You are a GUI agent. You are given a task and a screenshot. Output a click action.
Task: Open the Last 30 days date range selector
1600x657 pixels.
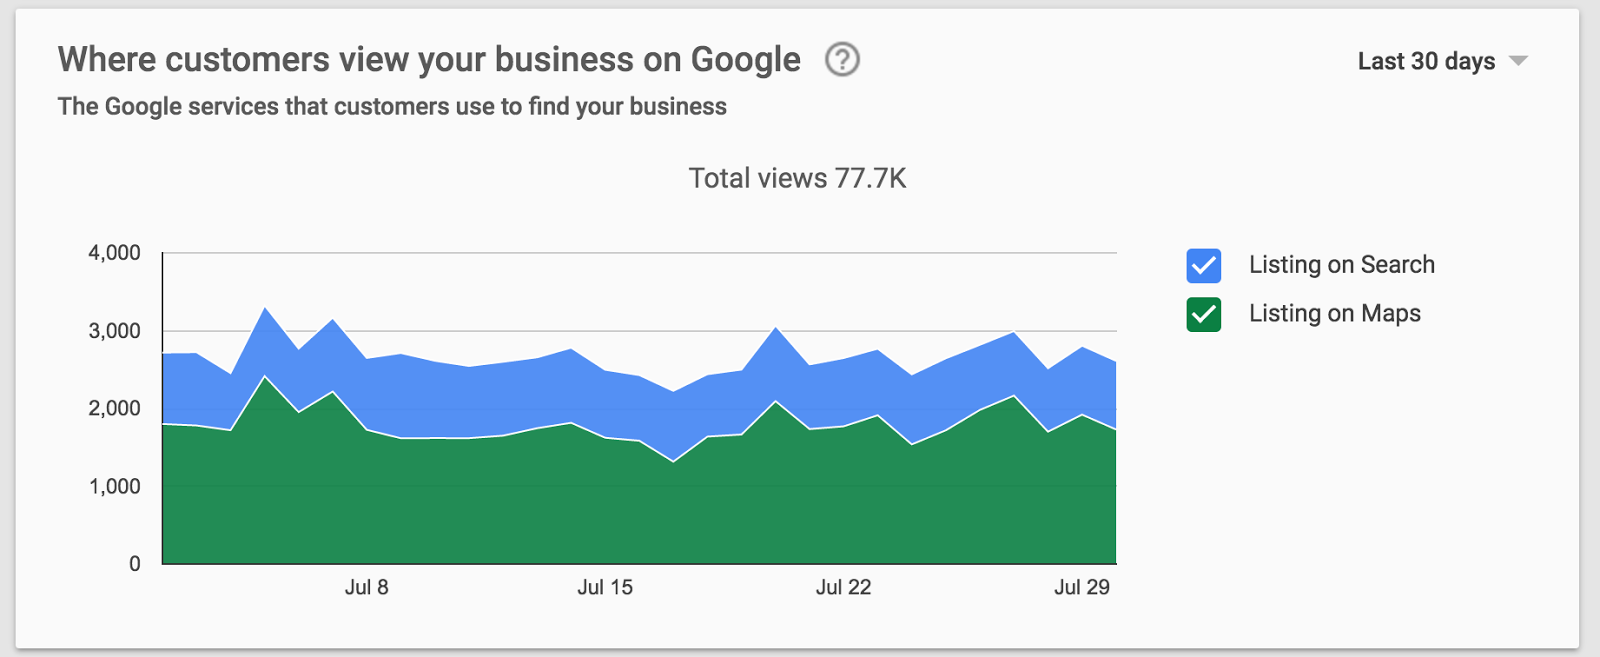click(1425, 61)
